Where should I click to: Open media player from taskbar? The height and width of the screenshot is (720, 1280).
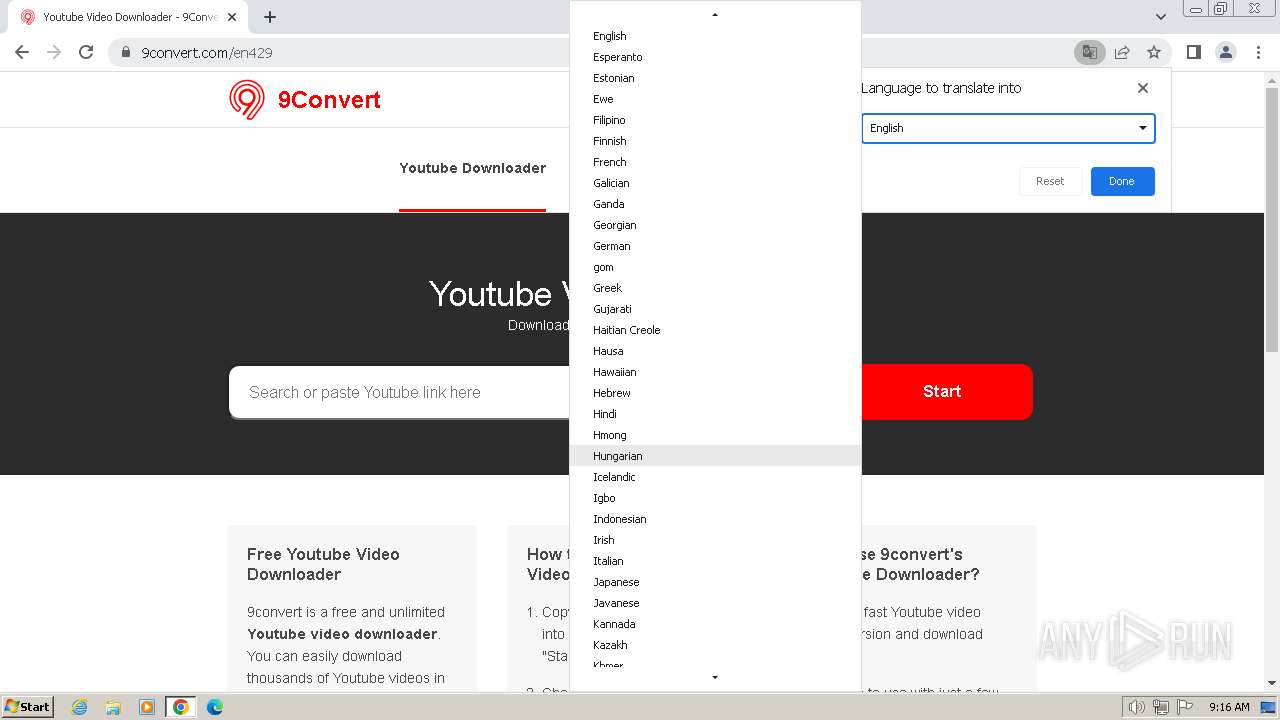(146, 707)
